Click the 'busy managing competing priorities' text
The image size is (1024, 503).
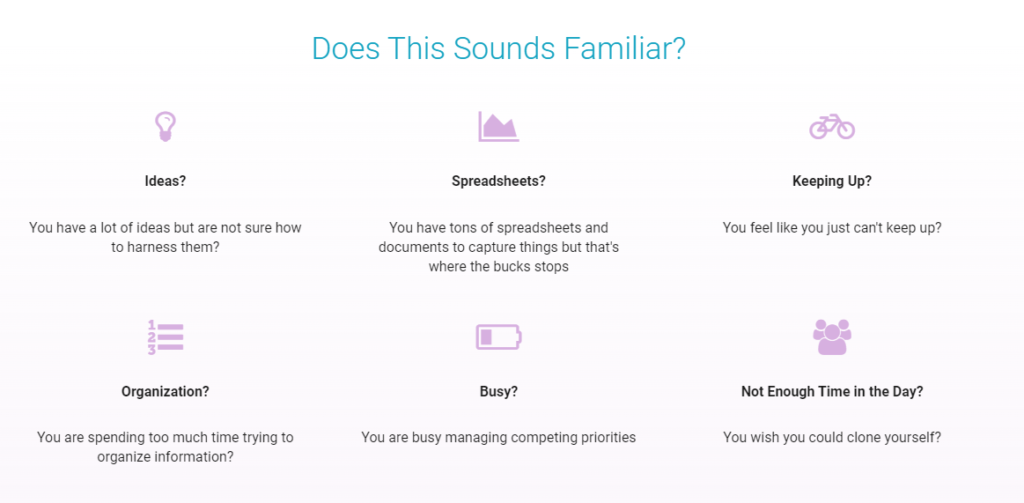pyautogui.click(x=498, y=437)
